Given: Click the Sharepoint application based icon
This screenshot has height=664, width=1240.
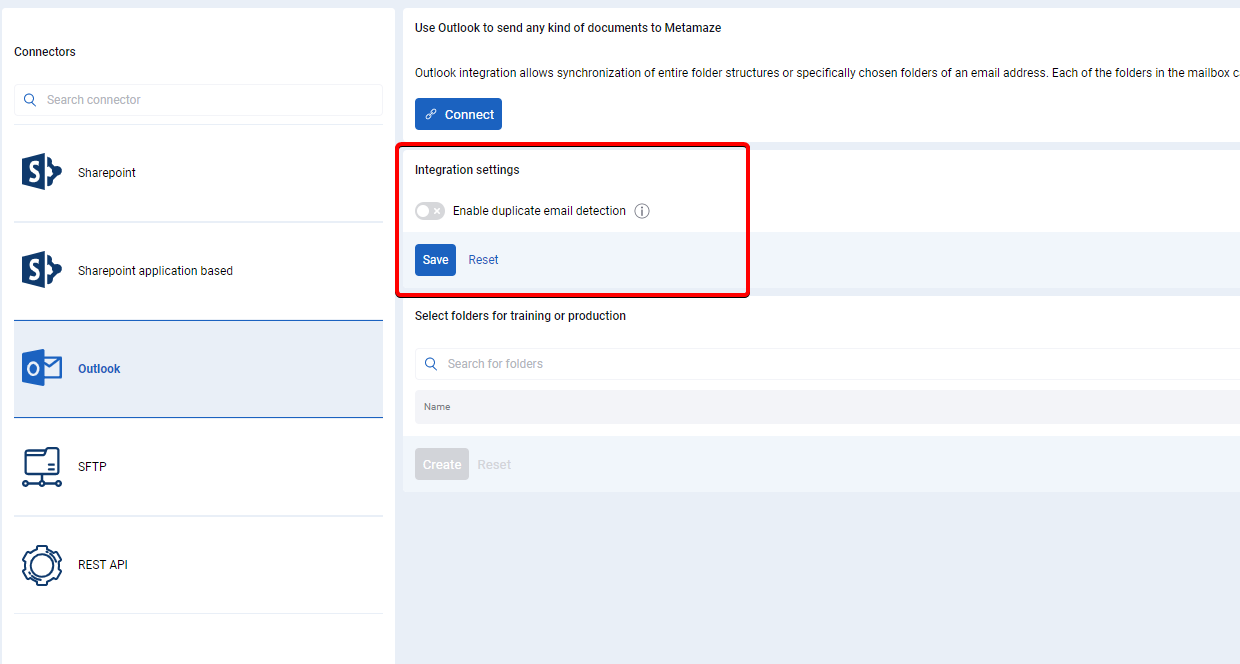Looking at the screenshot, I should (x=42, y=270).
